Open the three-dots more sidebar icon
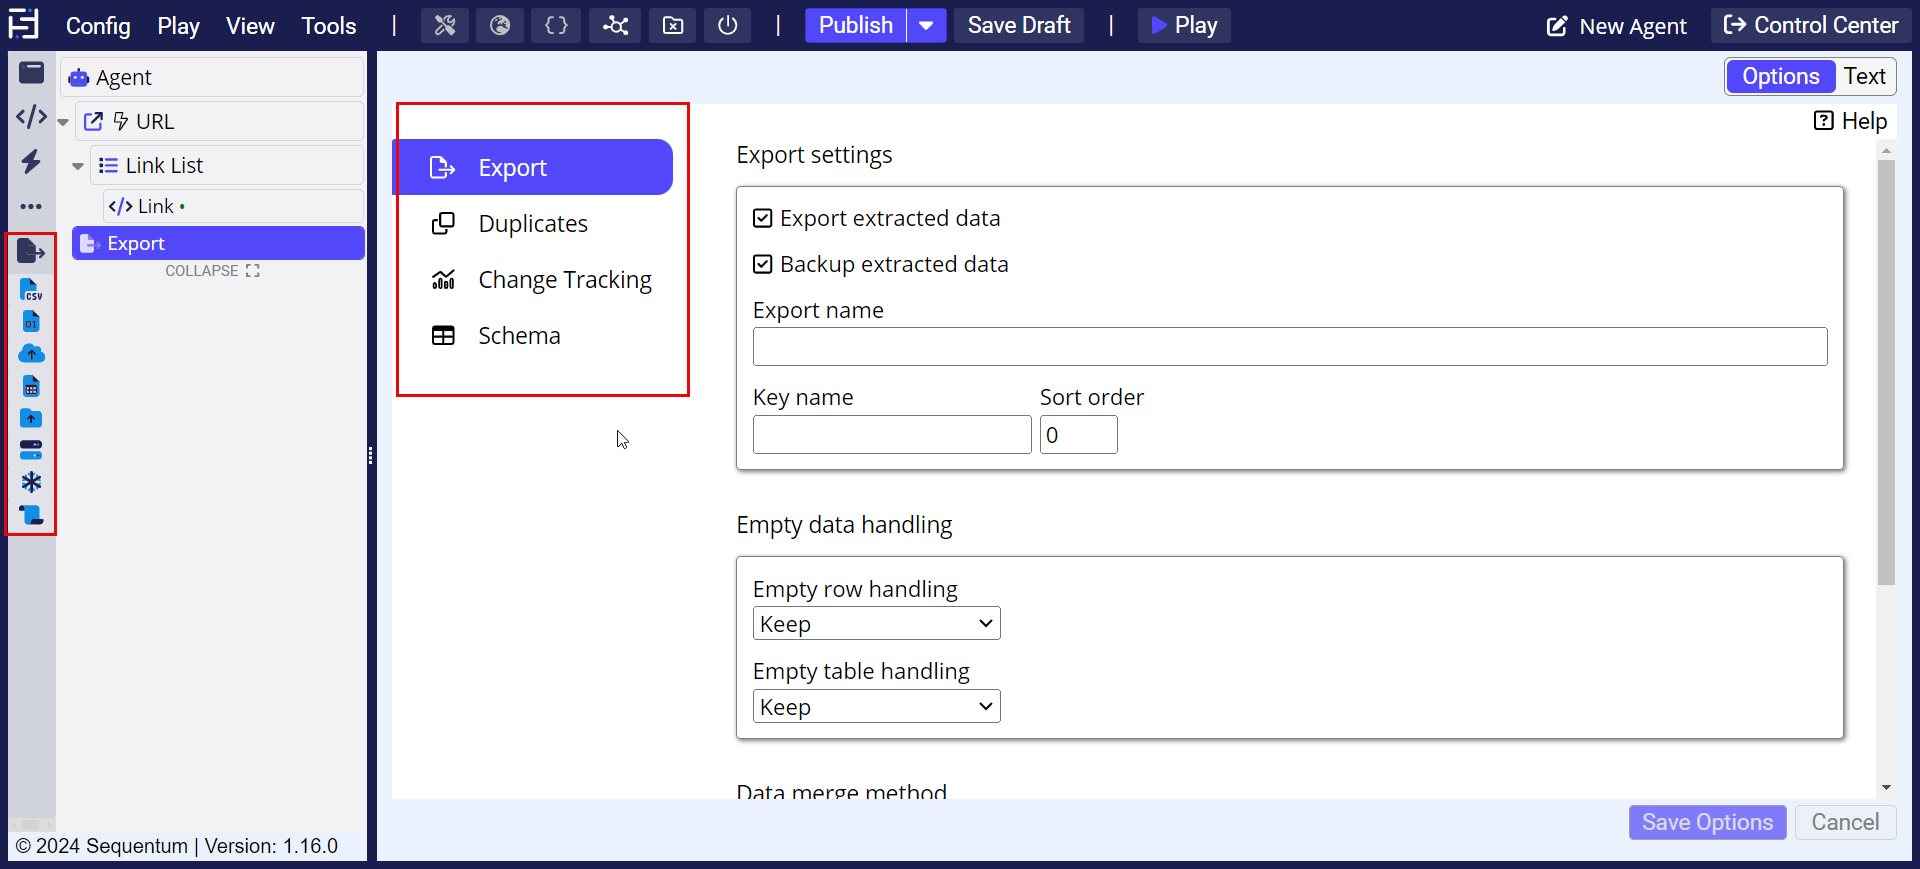Viewport: 1920px width, 869px height. [32, 207]
